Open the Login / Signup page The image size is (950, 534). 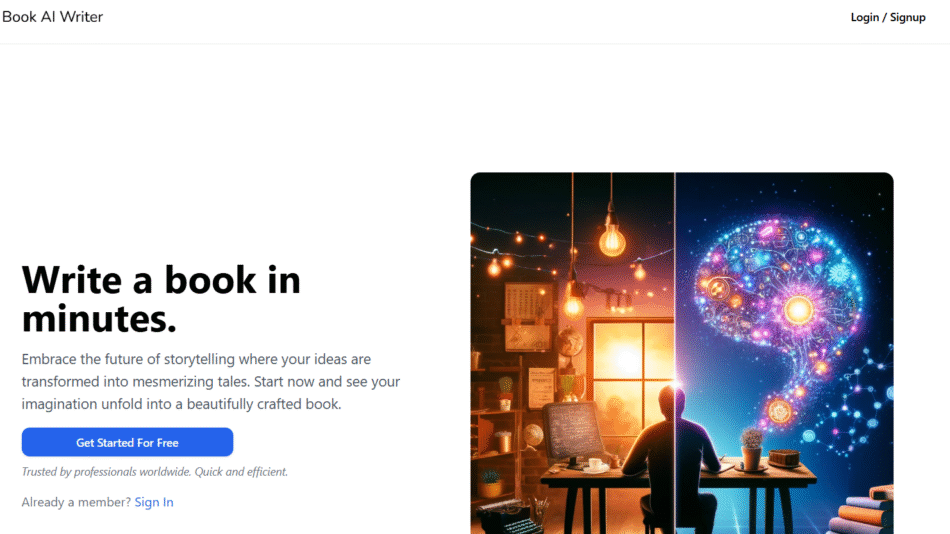click(888, 17)
